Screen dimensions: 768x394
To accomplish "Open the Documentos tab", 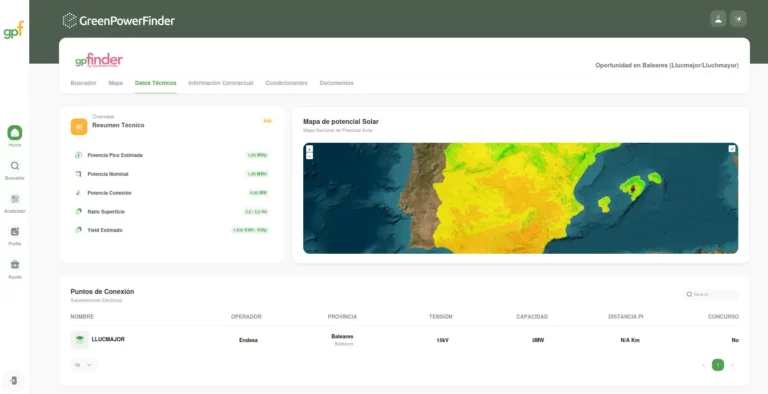I will pos(336,83).
